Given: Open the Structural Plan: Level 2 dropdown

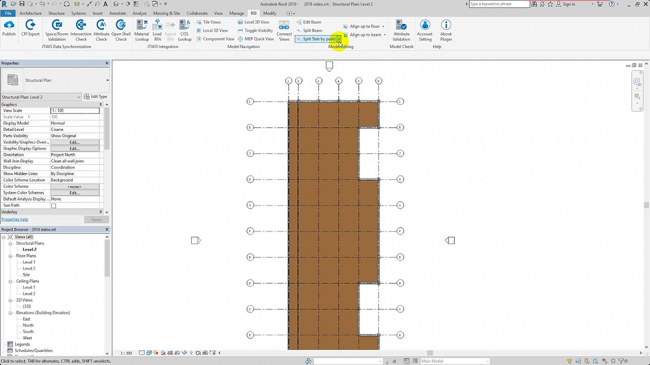Looking at the screenshot, I should [41, 97].
